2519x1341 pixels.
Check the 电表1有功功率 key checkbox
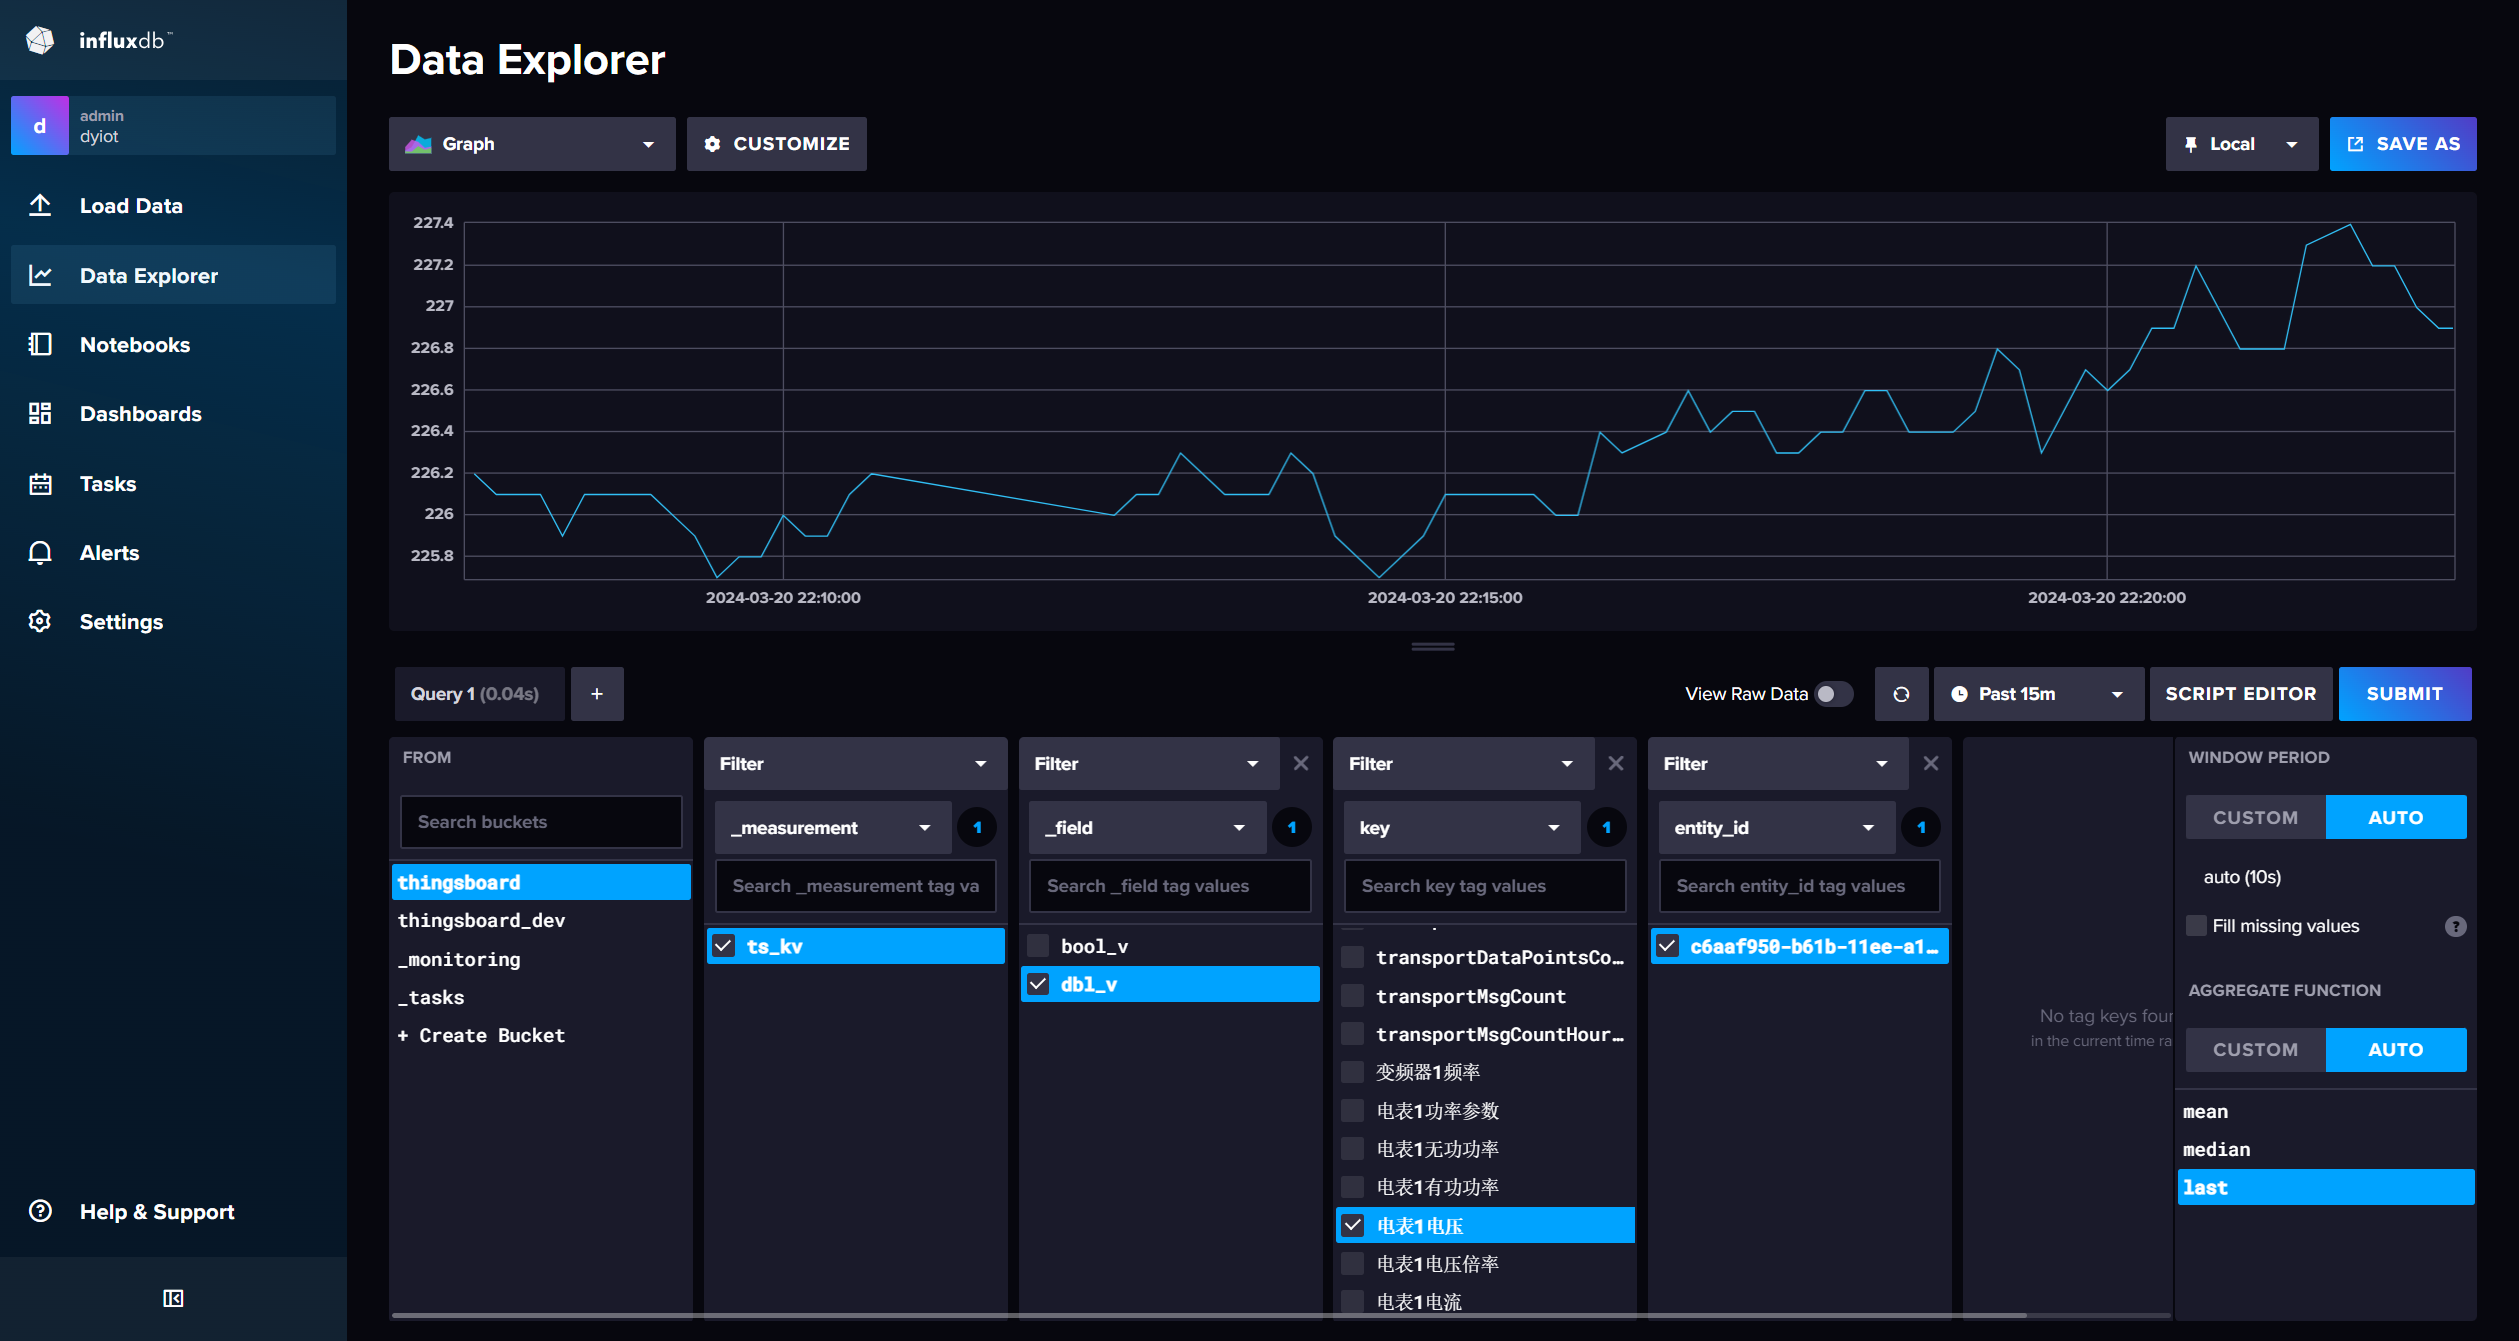1353,1187
